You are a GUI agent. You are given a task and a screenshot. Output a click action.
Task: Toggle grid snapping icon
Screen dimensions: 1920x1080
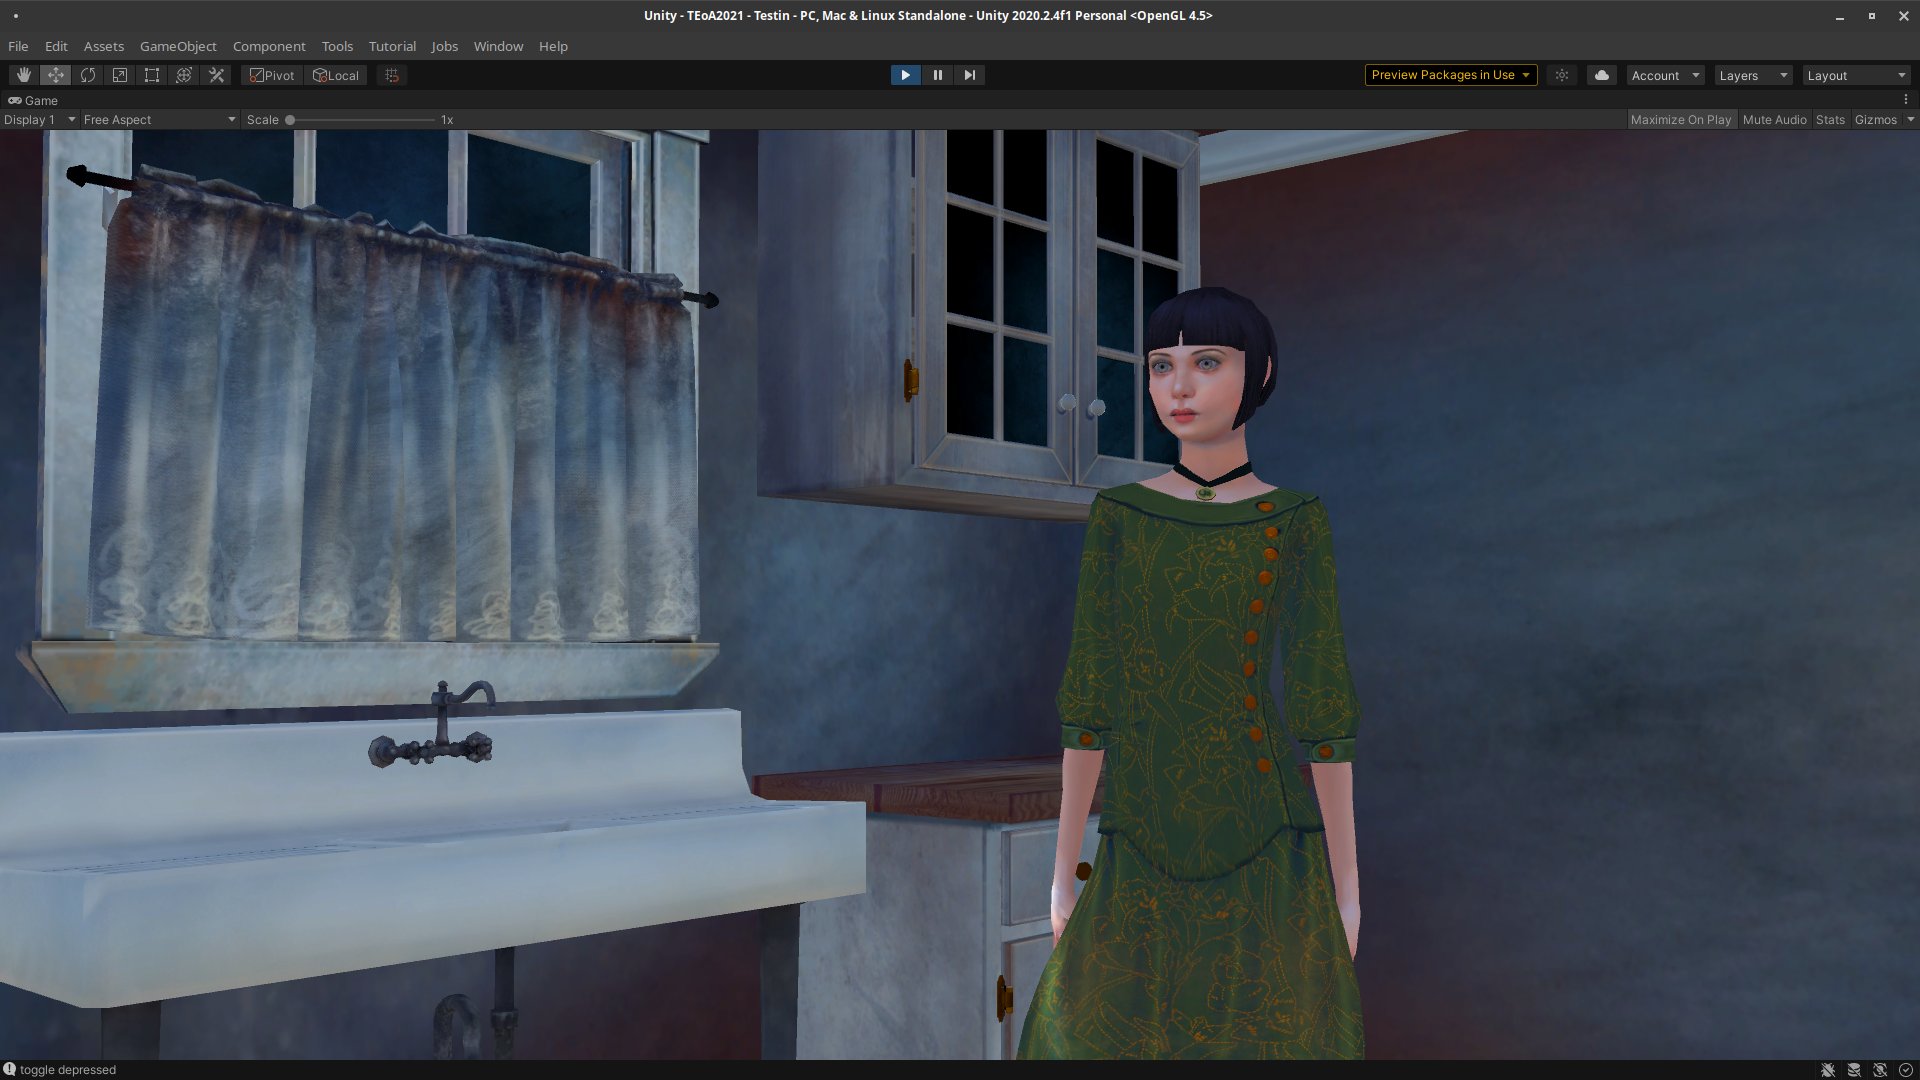(392, 75)
